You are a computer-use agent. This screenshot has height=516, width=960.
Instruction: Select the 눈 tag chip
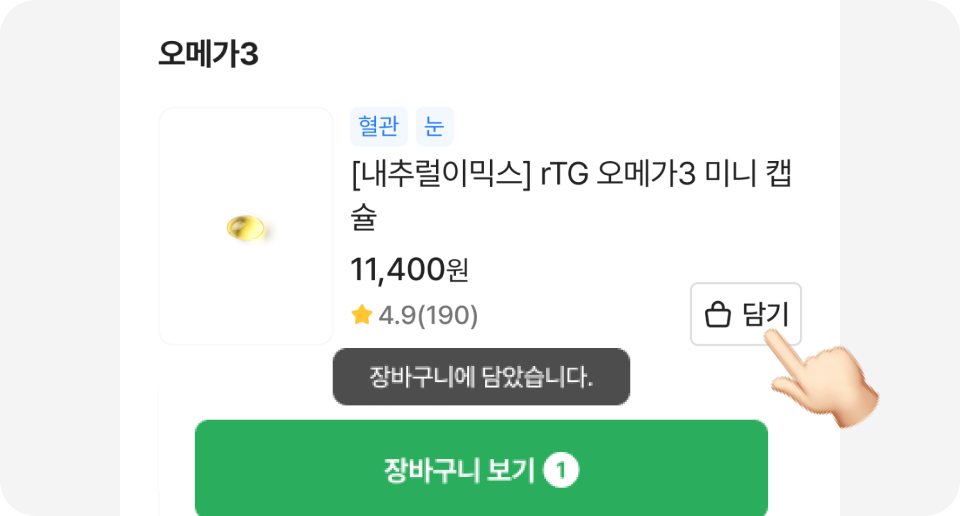435,127
